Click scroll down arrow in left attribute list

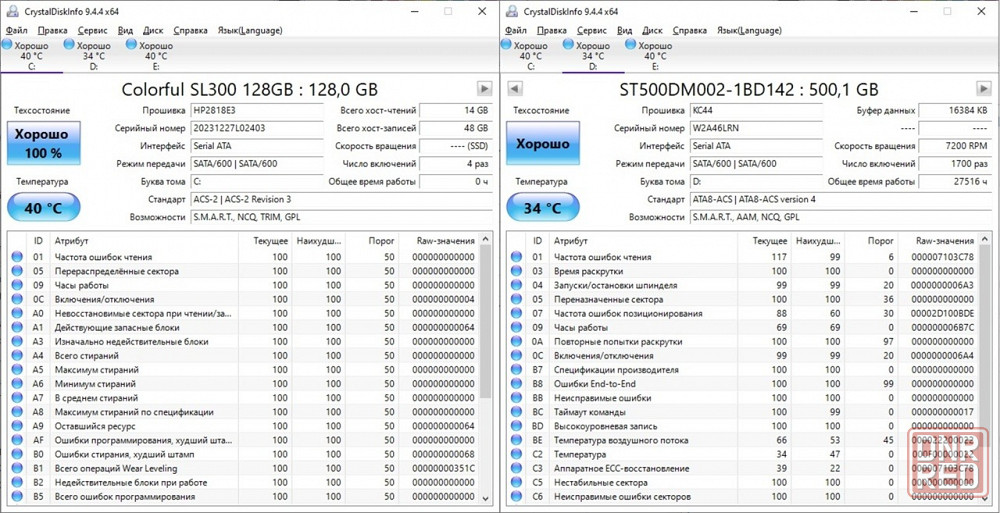tap(485, 498)
